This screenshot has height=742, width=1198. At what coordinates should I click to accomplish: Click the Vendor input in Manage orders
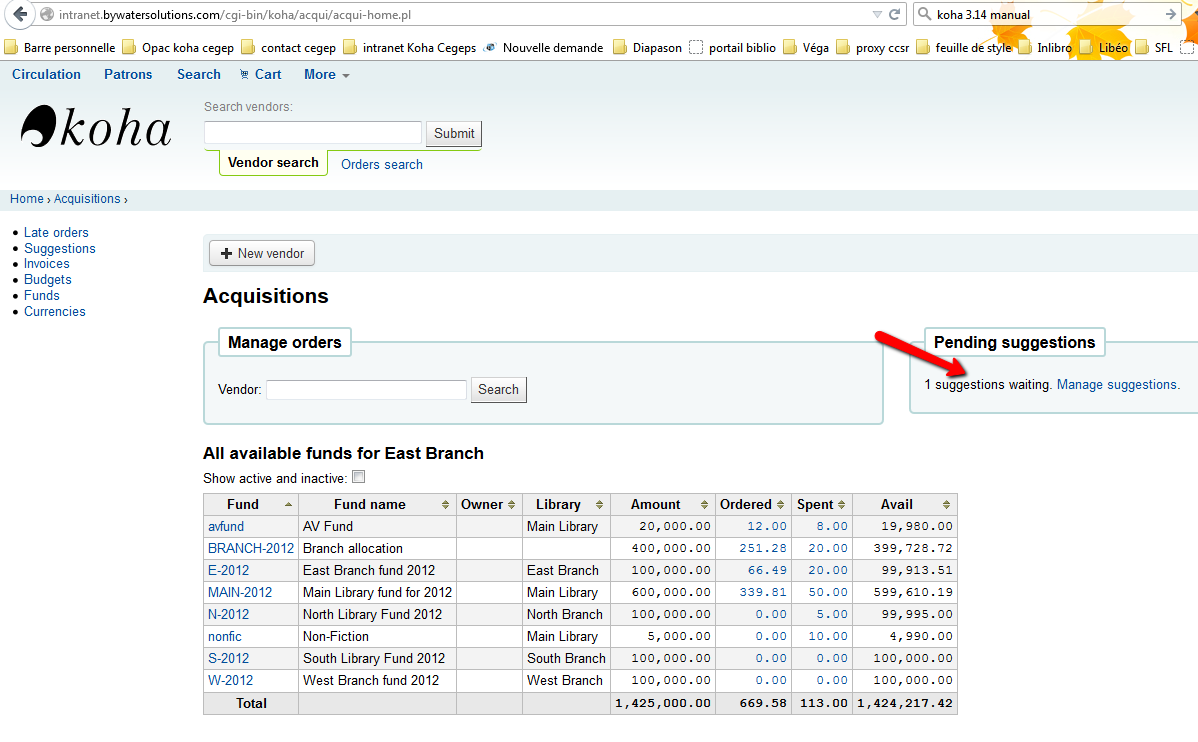[366, 390]
